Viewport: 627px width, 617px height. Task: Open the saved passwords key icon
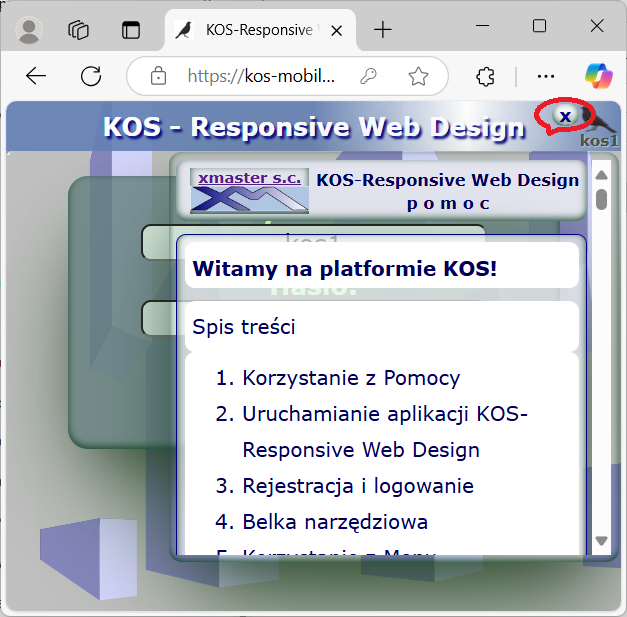click(x=369, y=77)
